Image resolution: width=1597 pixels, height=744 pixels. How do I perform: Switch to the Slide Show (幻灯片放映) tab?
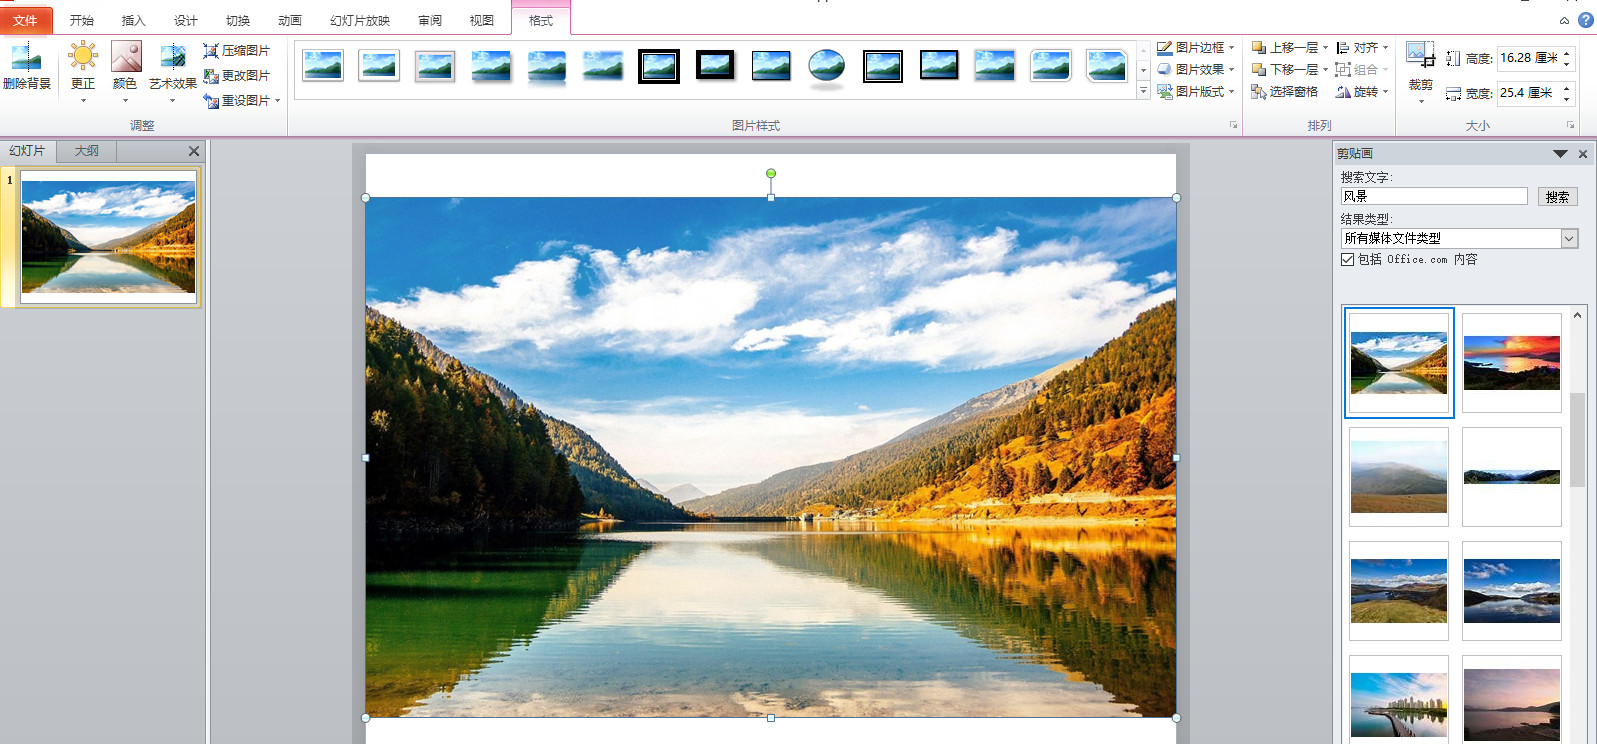tap(360, 20)
